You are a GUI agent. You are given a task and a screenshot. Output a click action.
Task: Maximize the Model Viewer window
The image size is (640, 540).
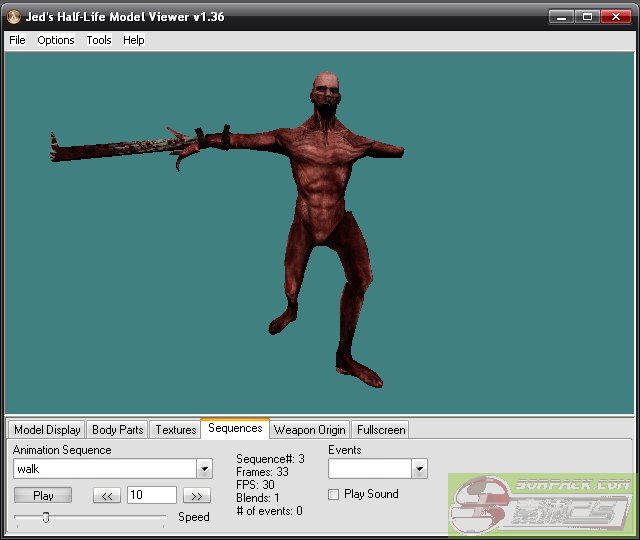pos(587,17)
